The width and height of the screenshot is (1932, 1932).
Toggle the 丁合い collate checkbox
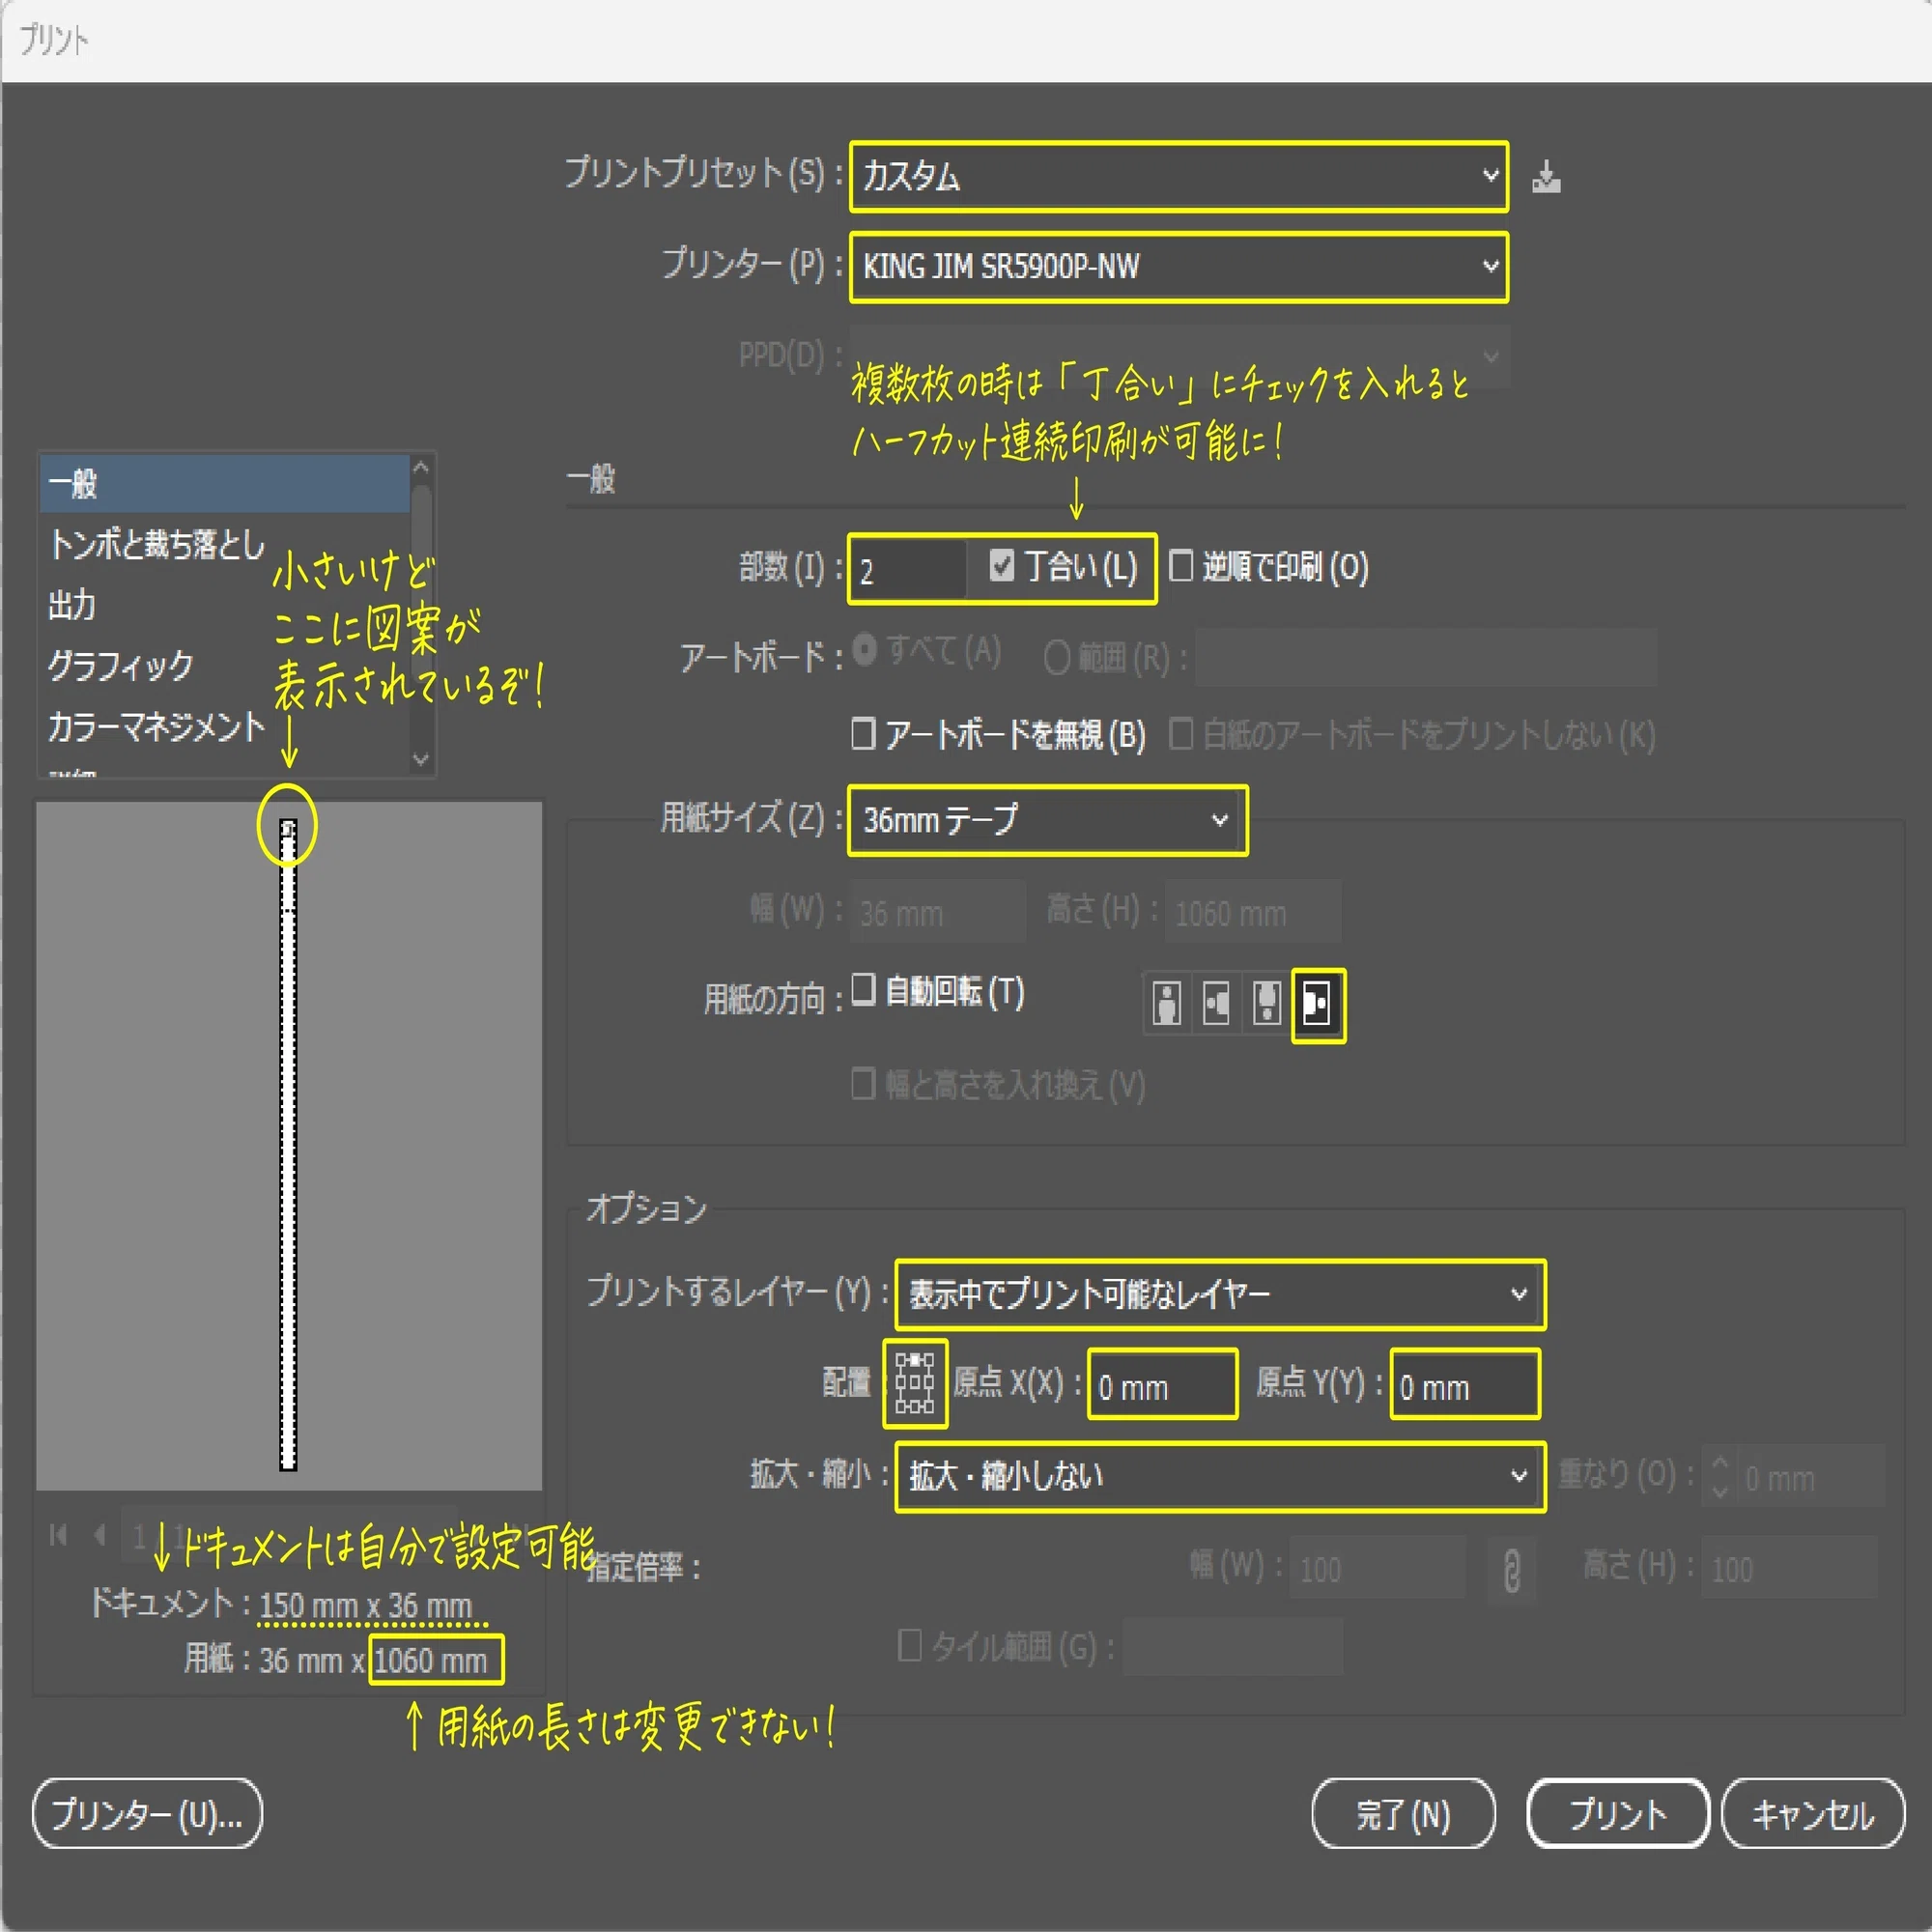point(1001,565)
